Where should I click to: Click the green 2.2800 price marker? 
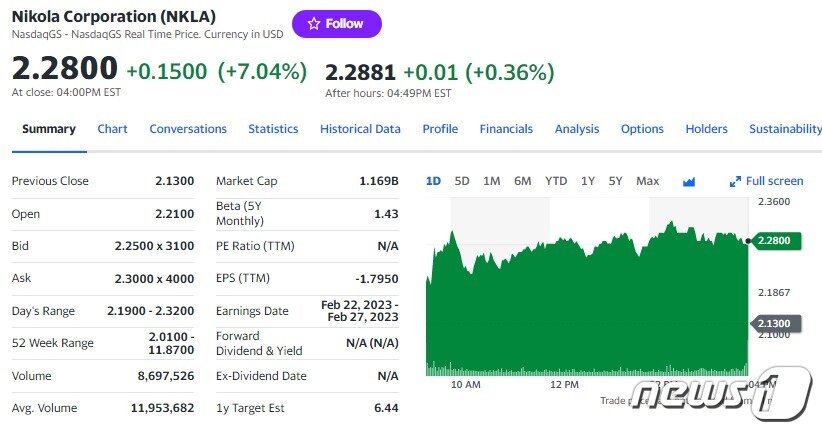[x=774, y=240]
